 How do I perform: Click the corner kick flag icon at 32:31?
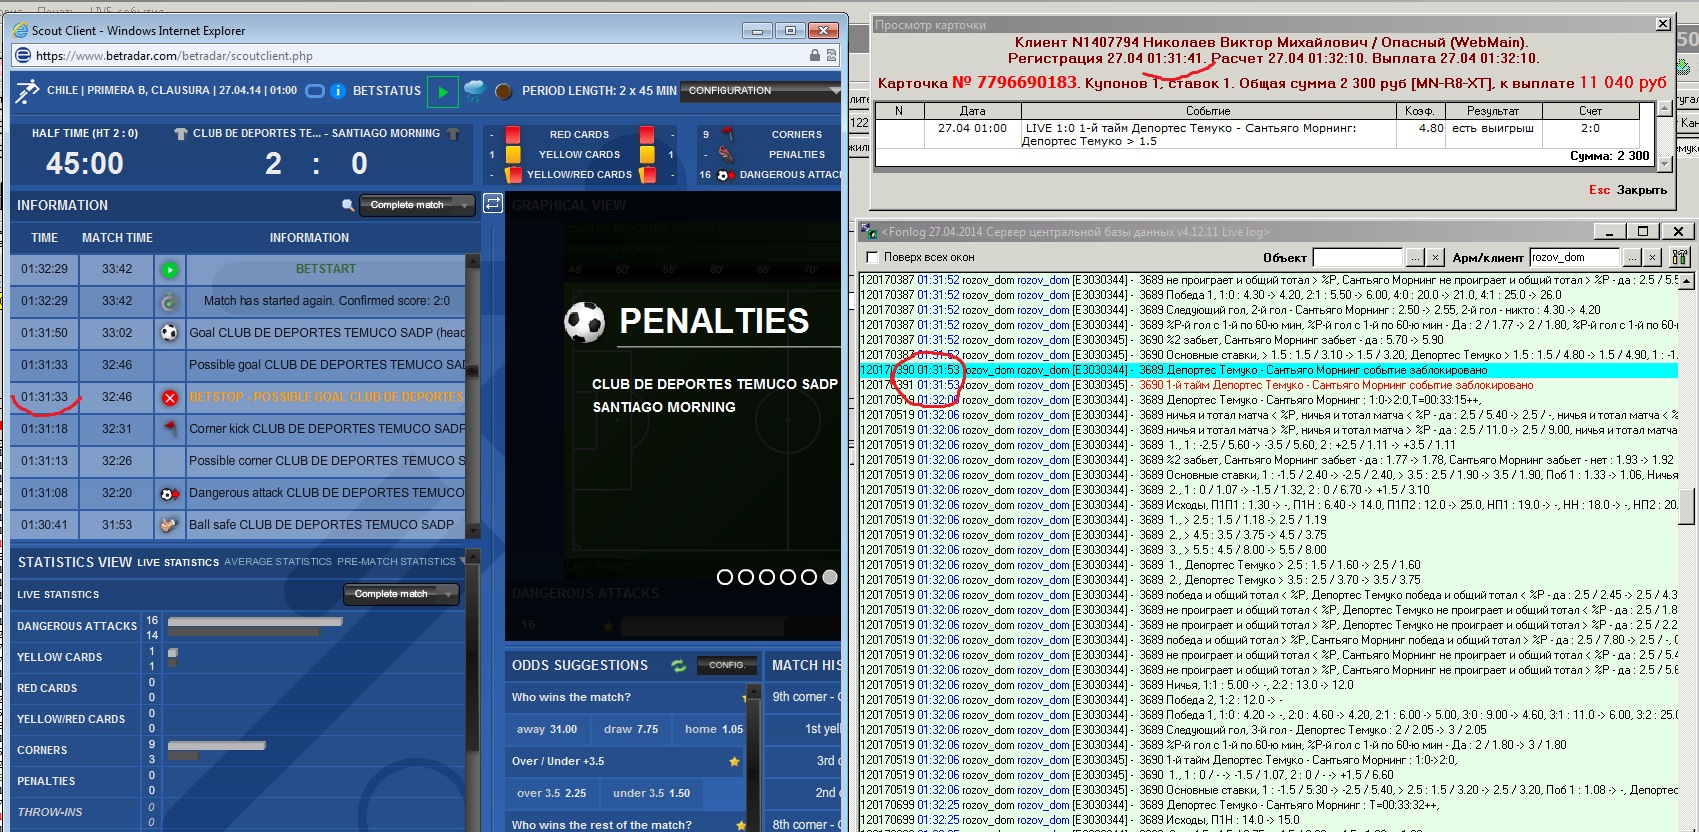(170, 429)
